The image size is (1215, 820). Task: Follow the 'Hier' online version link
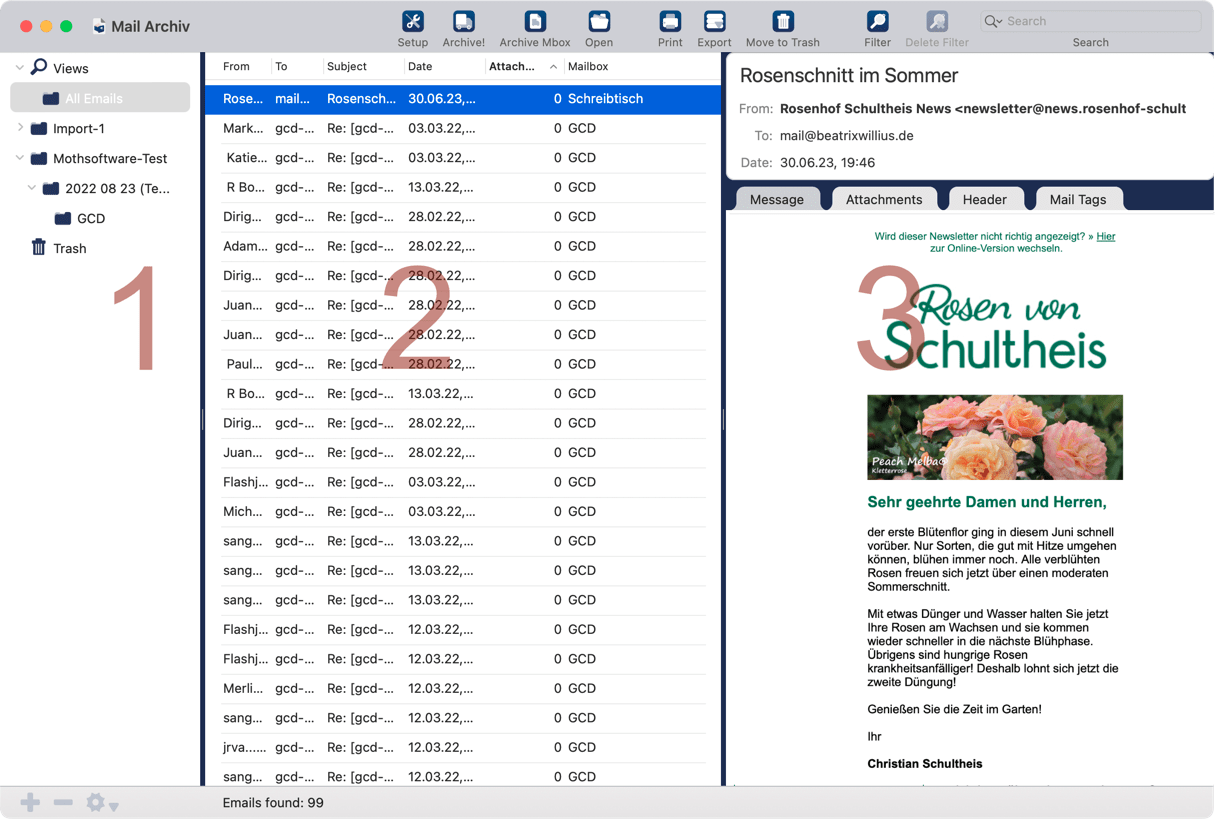pyautogui.click(x=1104, y=236)
